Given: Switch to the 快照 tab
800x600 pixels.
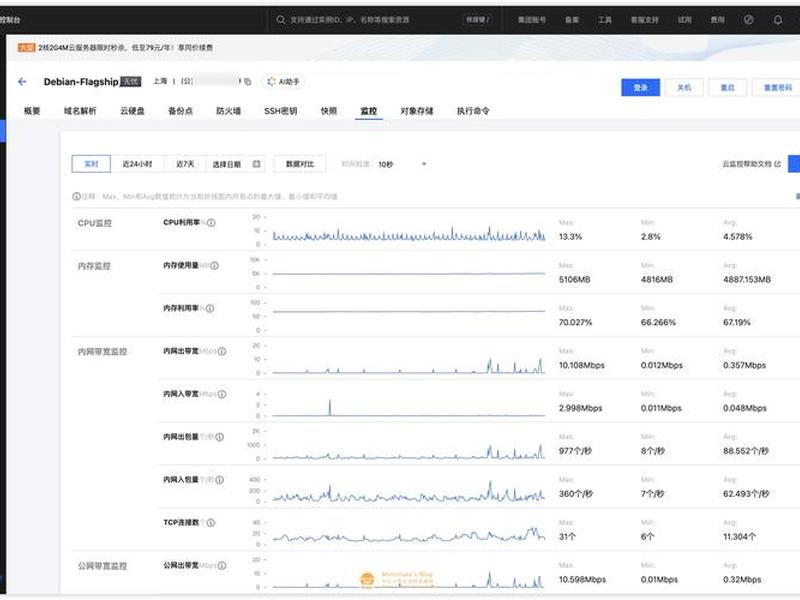Looking at the screenshot, I should (329, 111).
